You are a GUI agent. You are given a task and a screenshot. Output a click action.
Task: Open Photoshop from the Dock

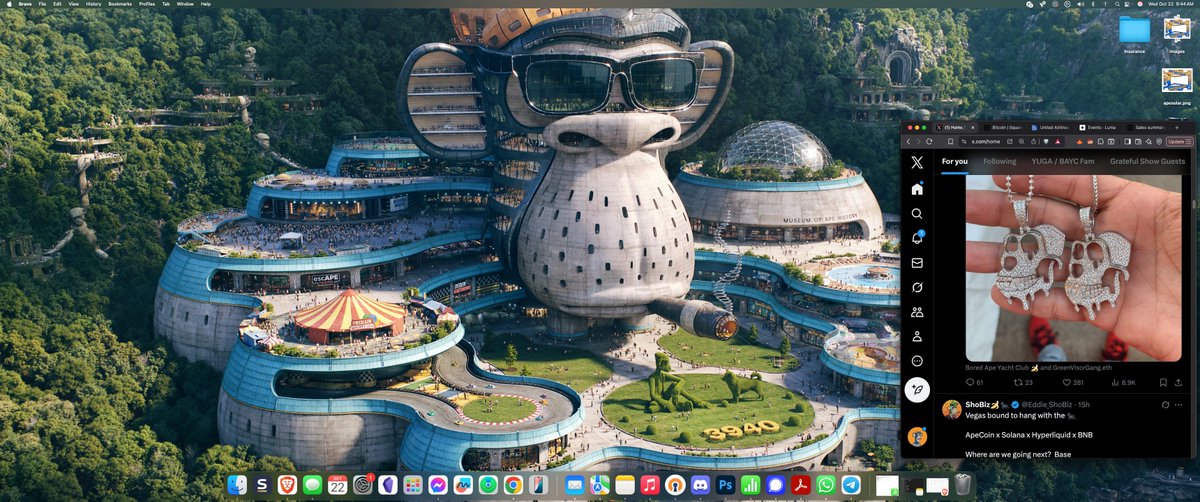coord(725,484)
